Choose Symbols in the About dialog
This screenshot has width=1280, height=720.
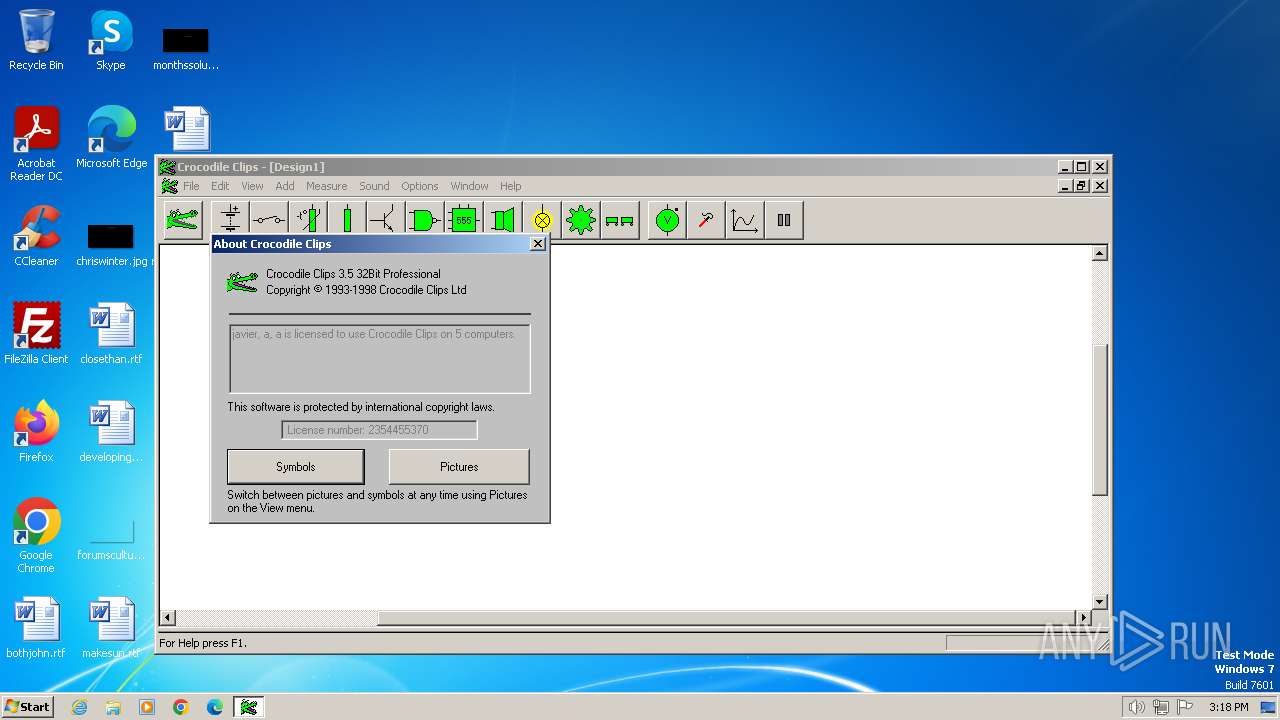(x=296, y=467)
